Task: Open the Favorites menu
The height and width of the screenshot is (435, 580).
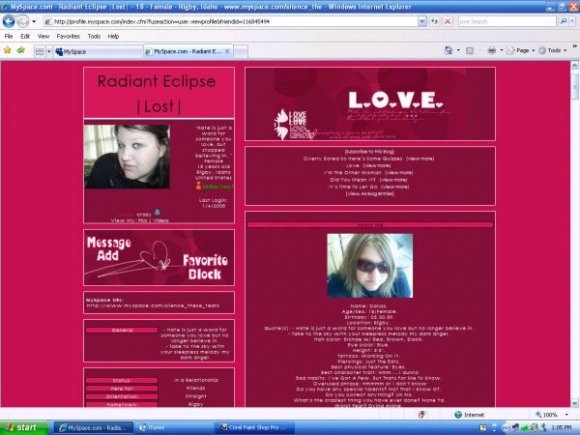Action: pos(68,36)
